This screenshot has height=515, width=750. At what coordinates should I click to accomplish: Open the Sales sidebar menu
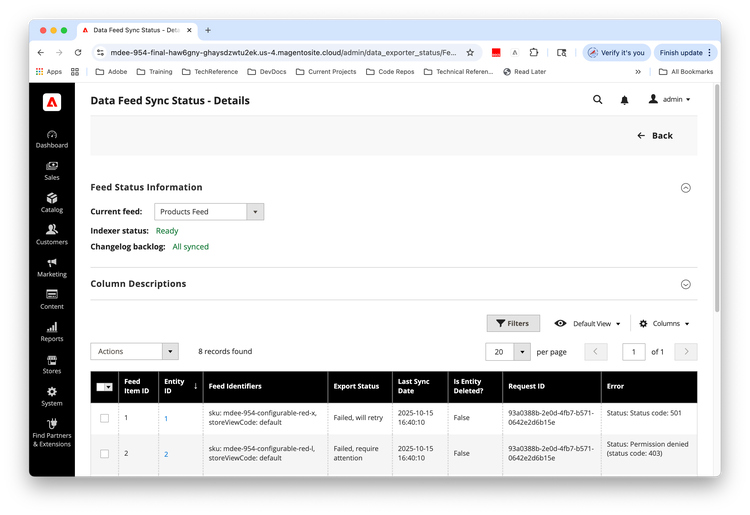click(x=52, y=171)
